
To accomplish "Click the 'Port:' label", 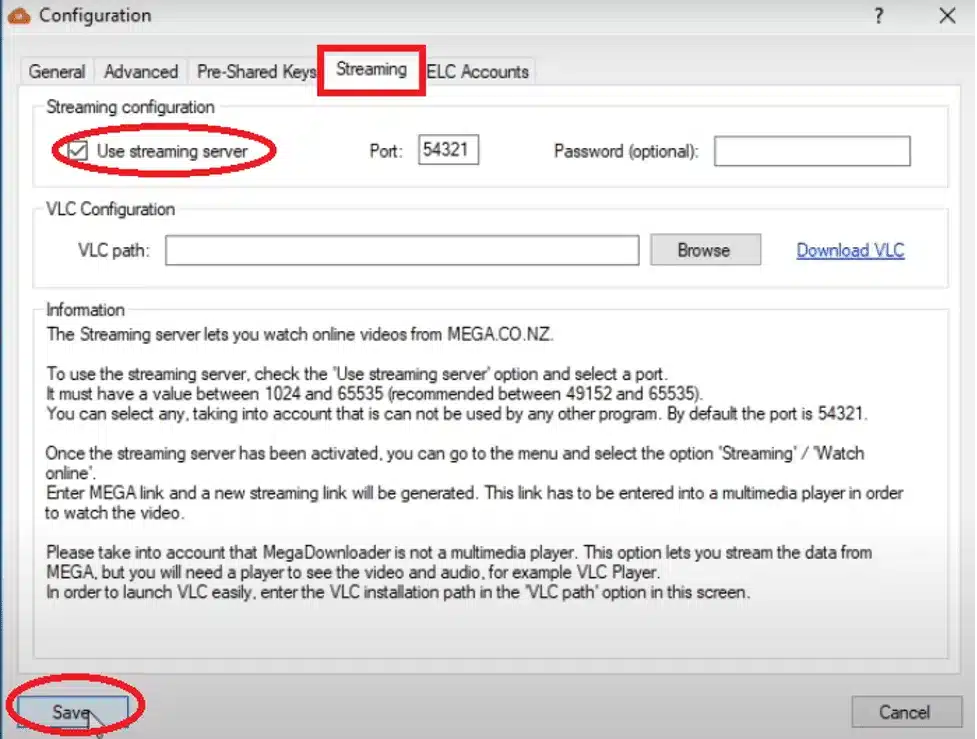I will 386,151.
